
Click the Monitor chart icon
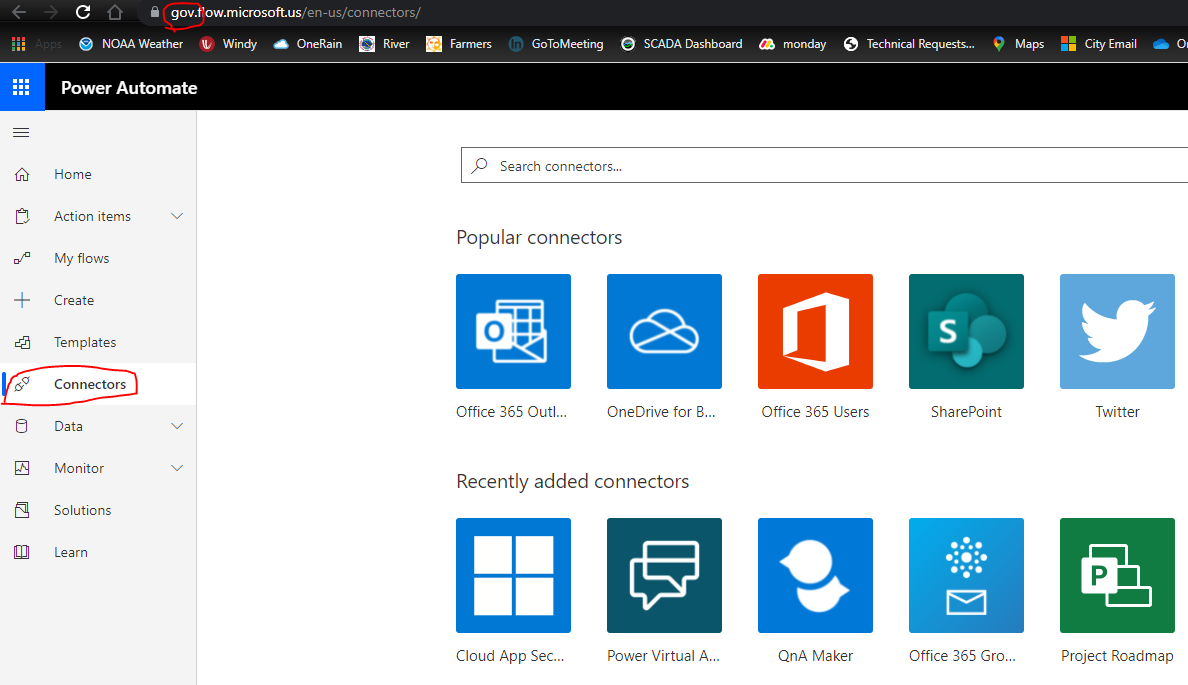tap(22, 468)
